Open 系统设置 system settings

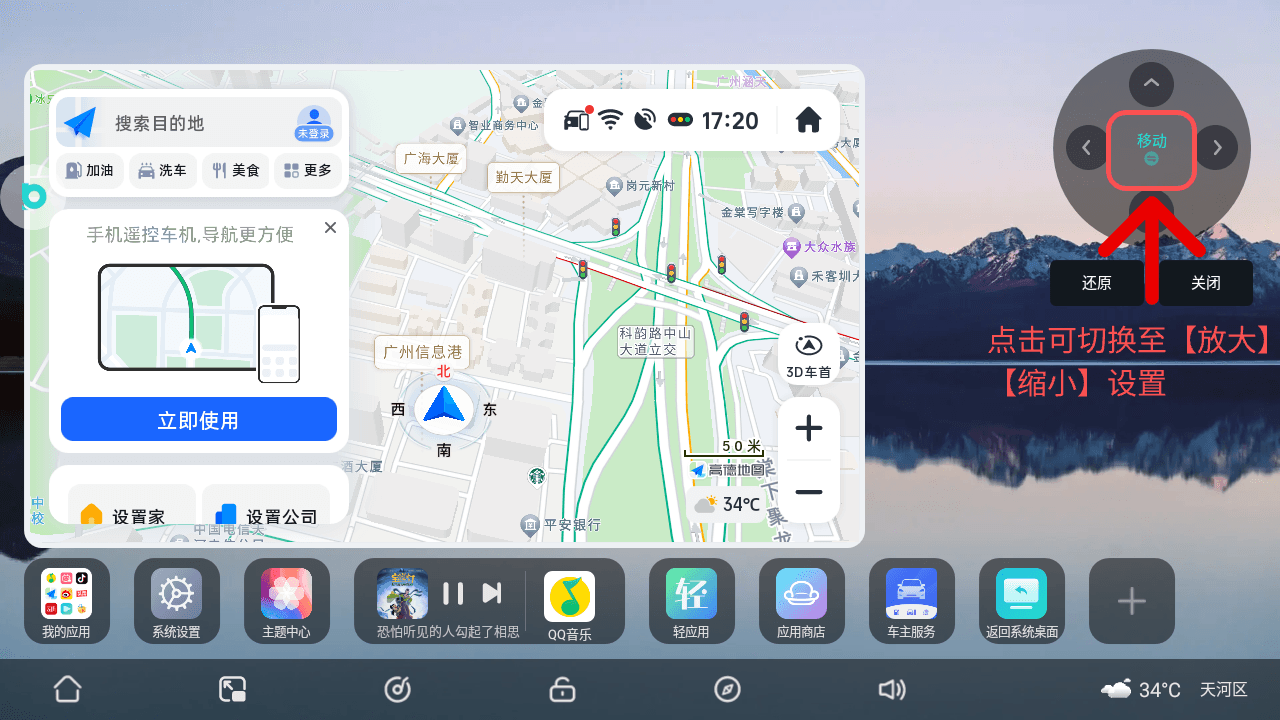point(177,601)
